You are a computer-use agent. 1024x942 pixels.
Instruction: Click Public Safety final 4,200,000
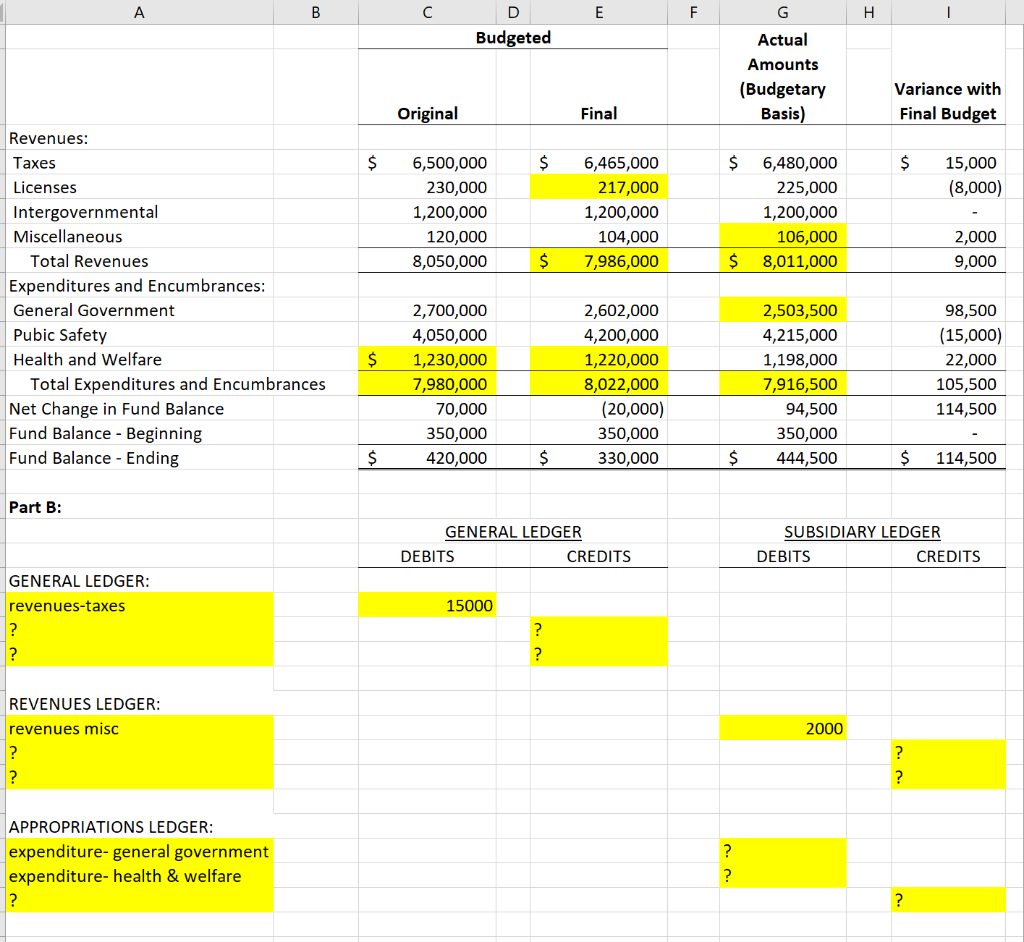(x=599, y=335)
